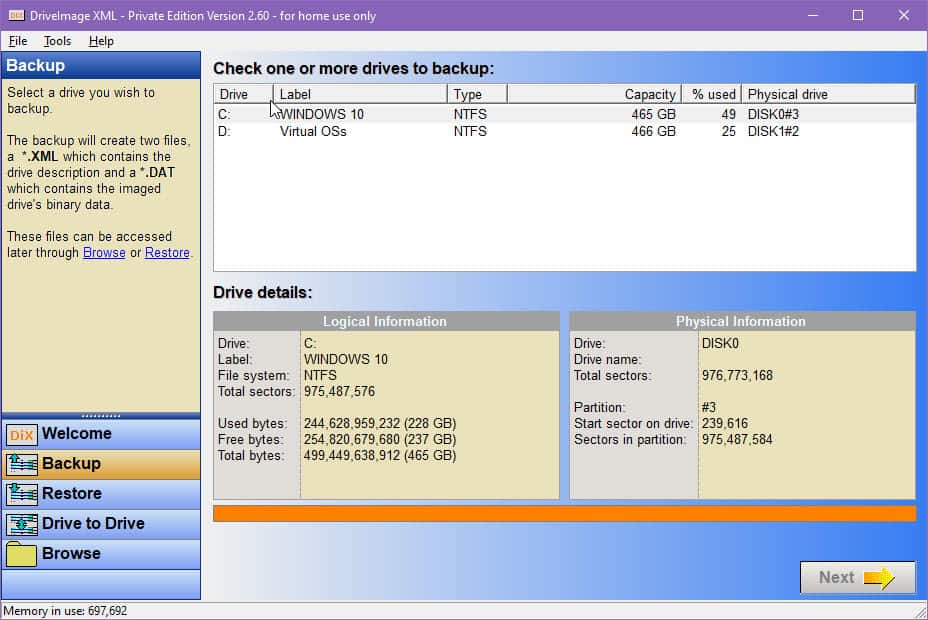Sort by % used column header

[711, 94]
